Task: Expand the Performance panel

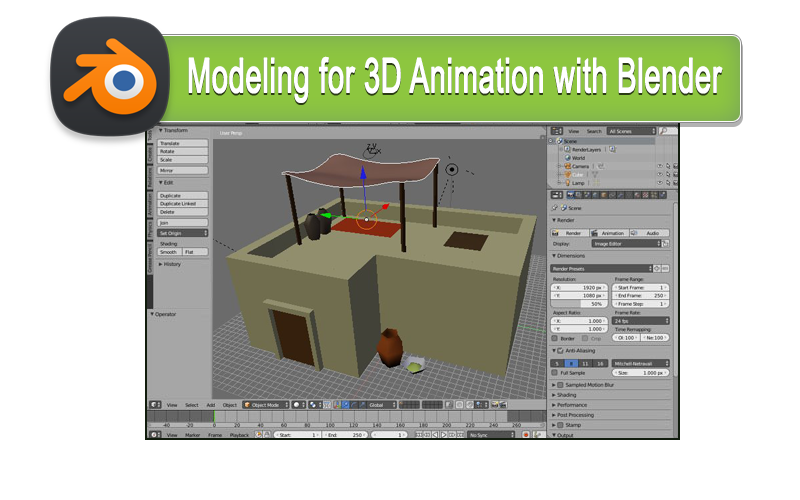Action: [569, 405]
